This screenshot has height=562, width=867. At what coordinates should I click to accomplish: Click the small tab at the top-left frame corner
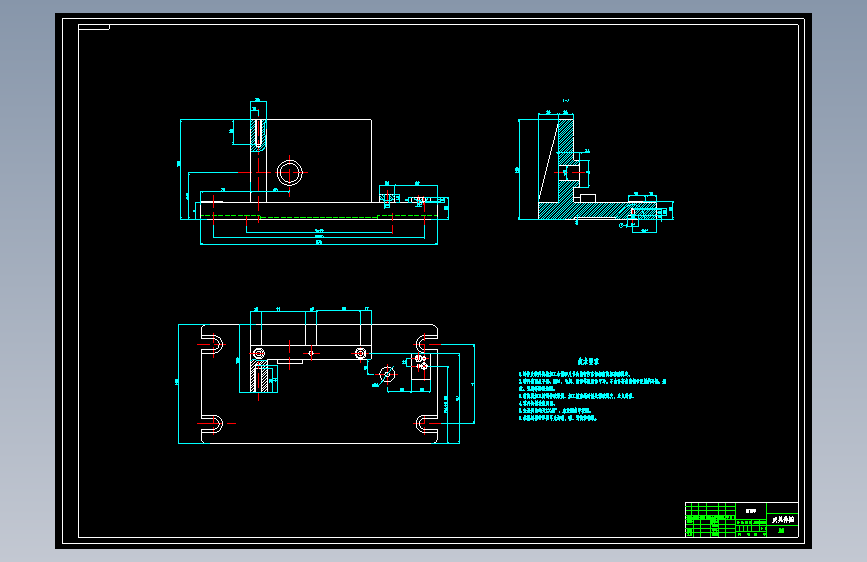(x=94, y=27)
